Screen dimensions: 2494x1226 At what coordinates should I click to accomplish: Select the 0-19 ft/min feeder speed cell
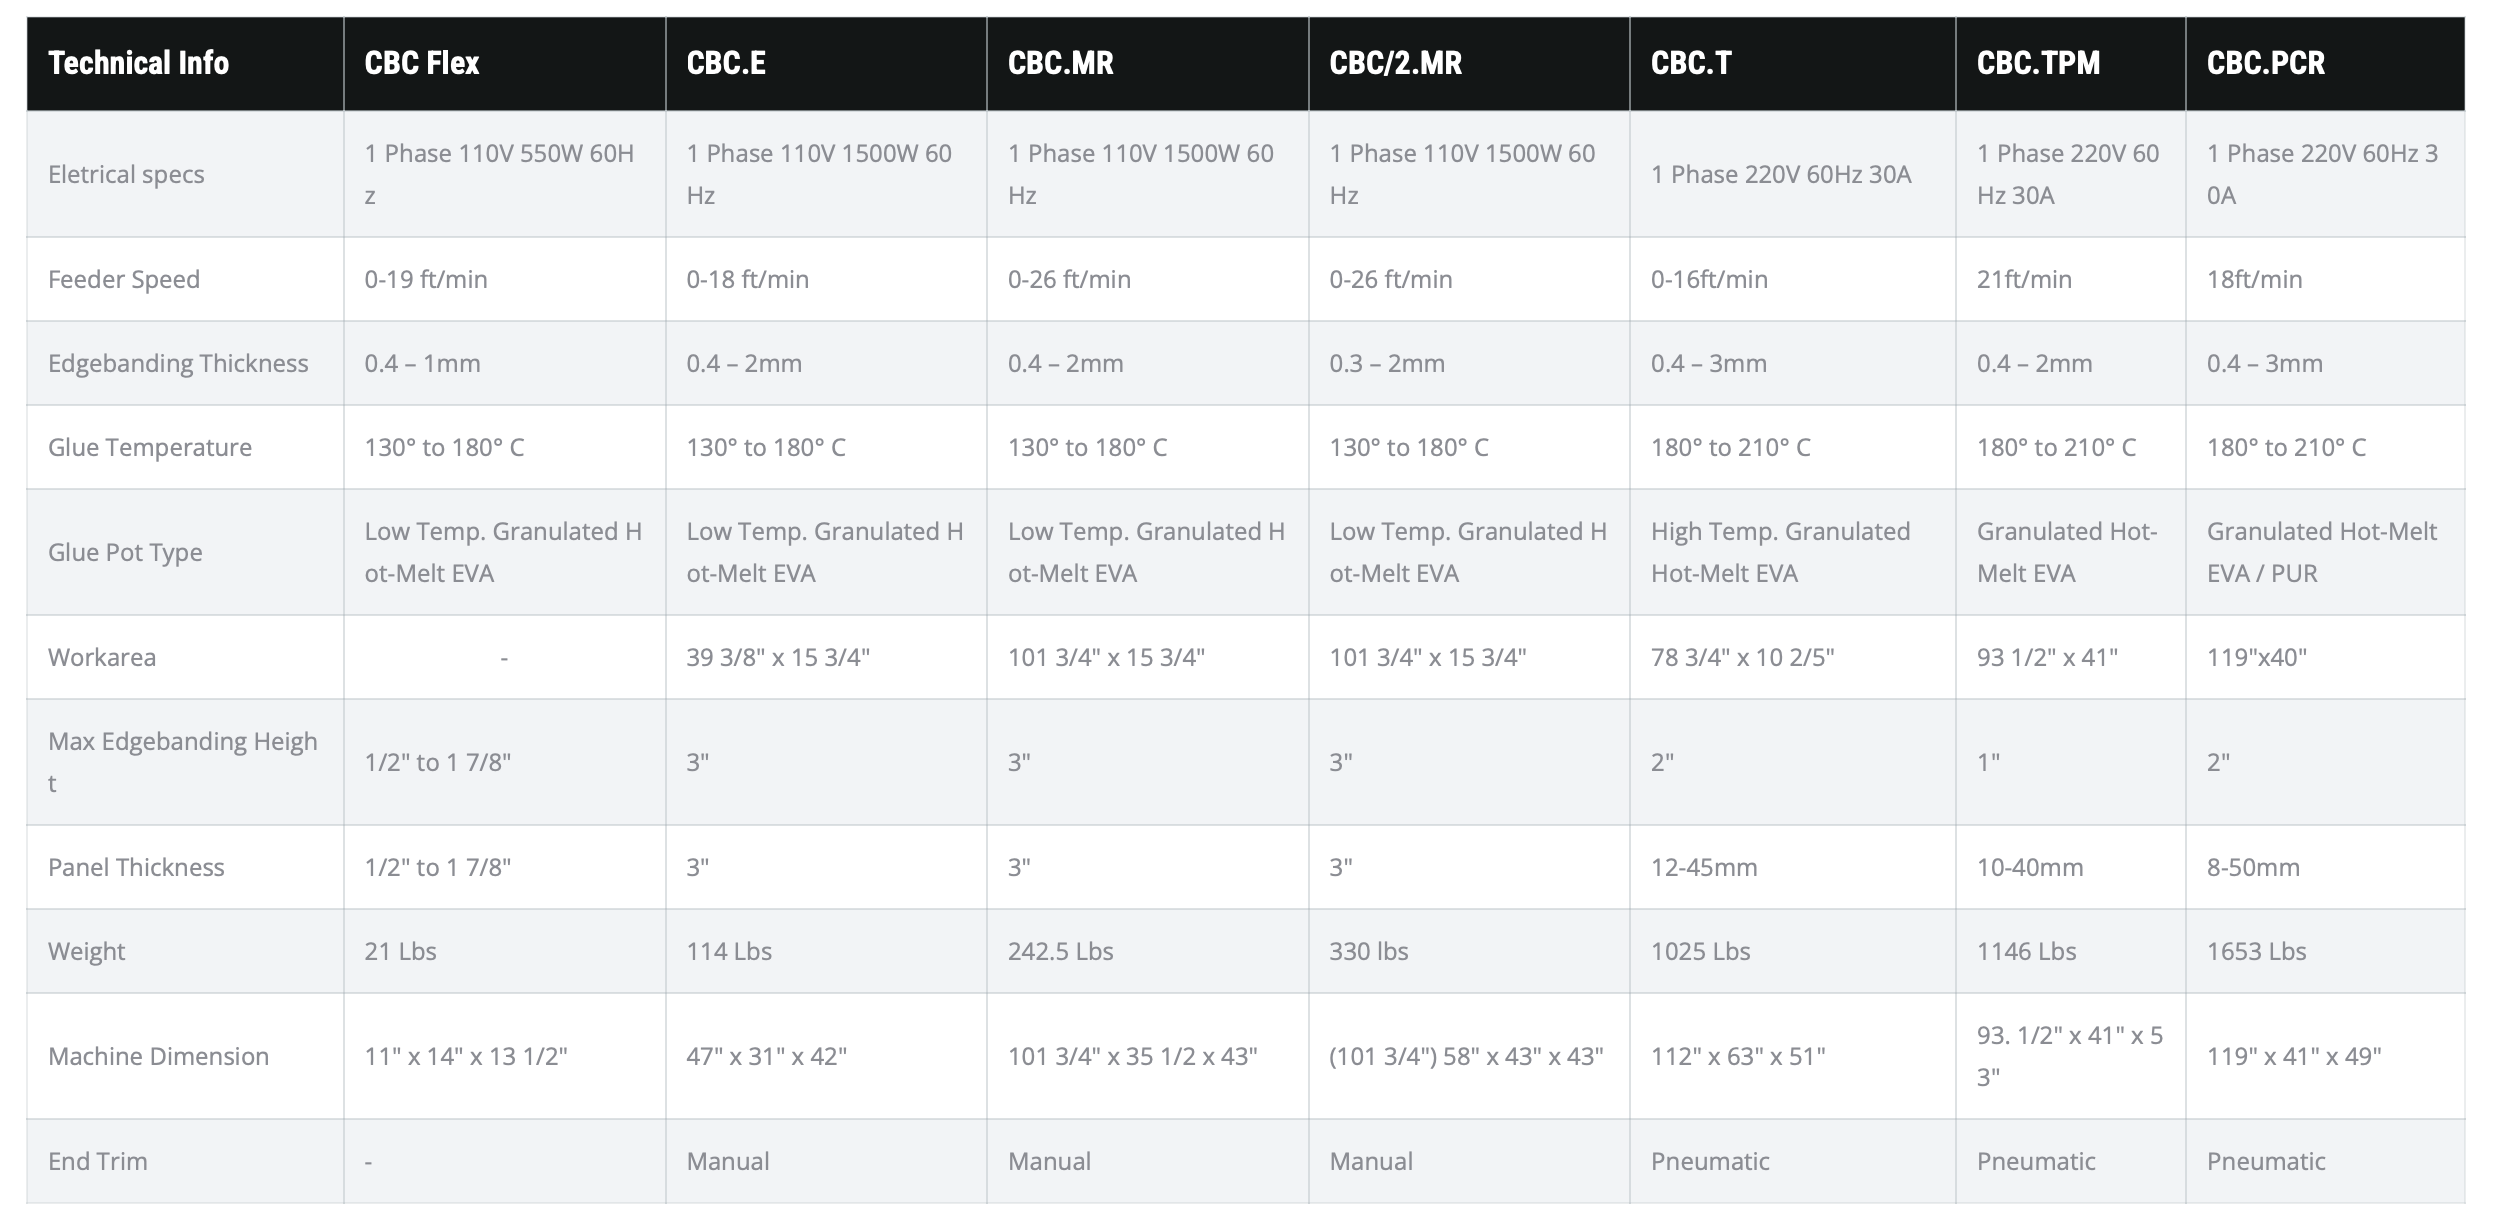tap(426, 279)
